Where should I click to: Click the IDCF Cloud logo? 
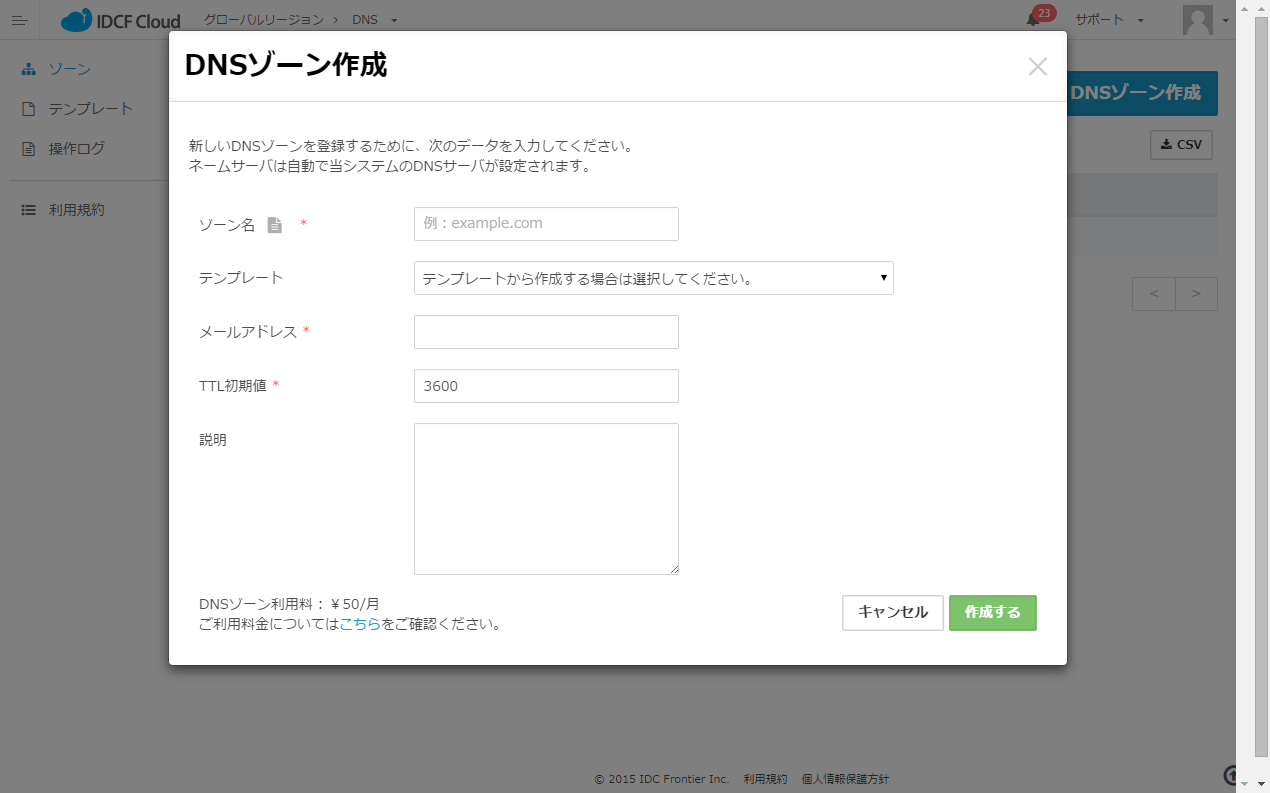click(120, 20)
